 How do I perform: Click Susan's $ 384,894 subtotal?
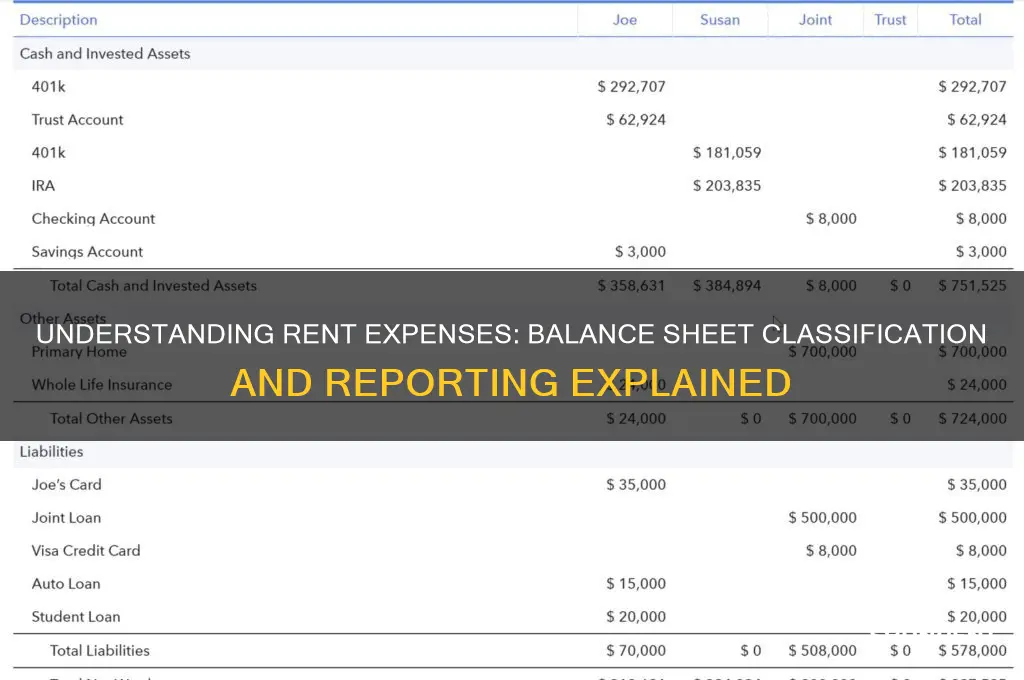[727, 285]
